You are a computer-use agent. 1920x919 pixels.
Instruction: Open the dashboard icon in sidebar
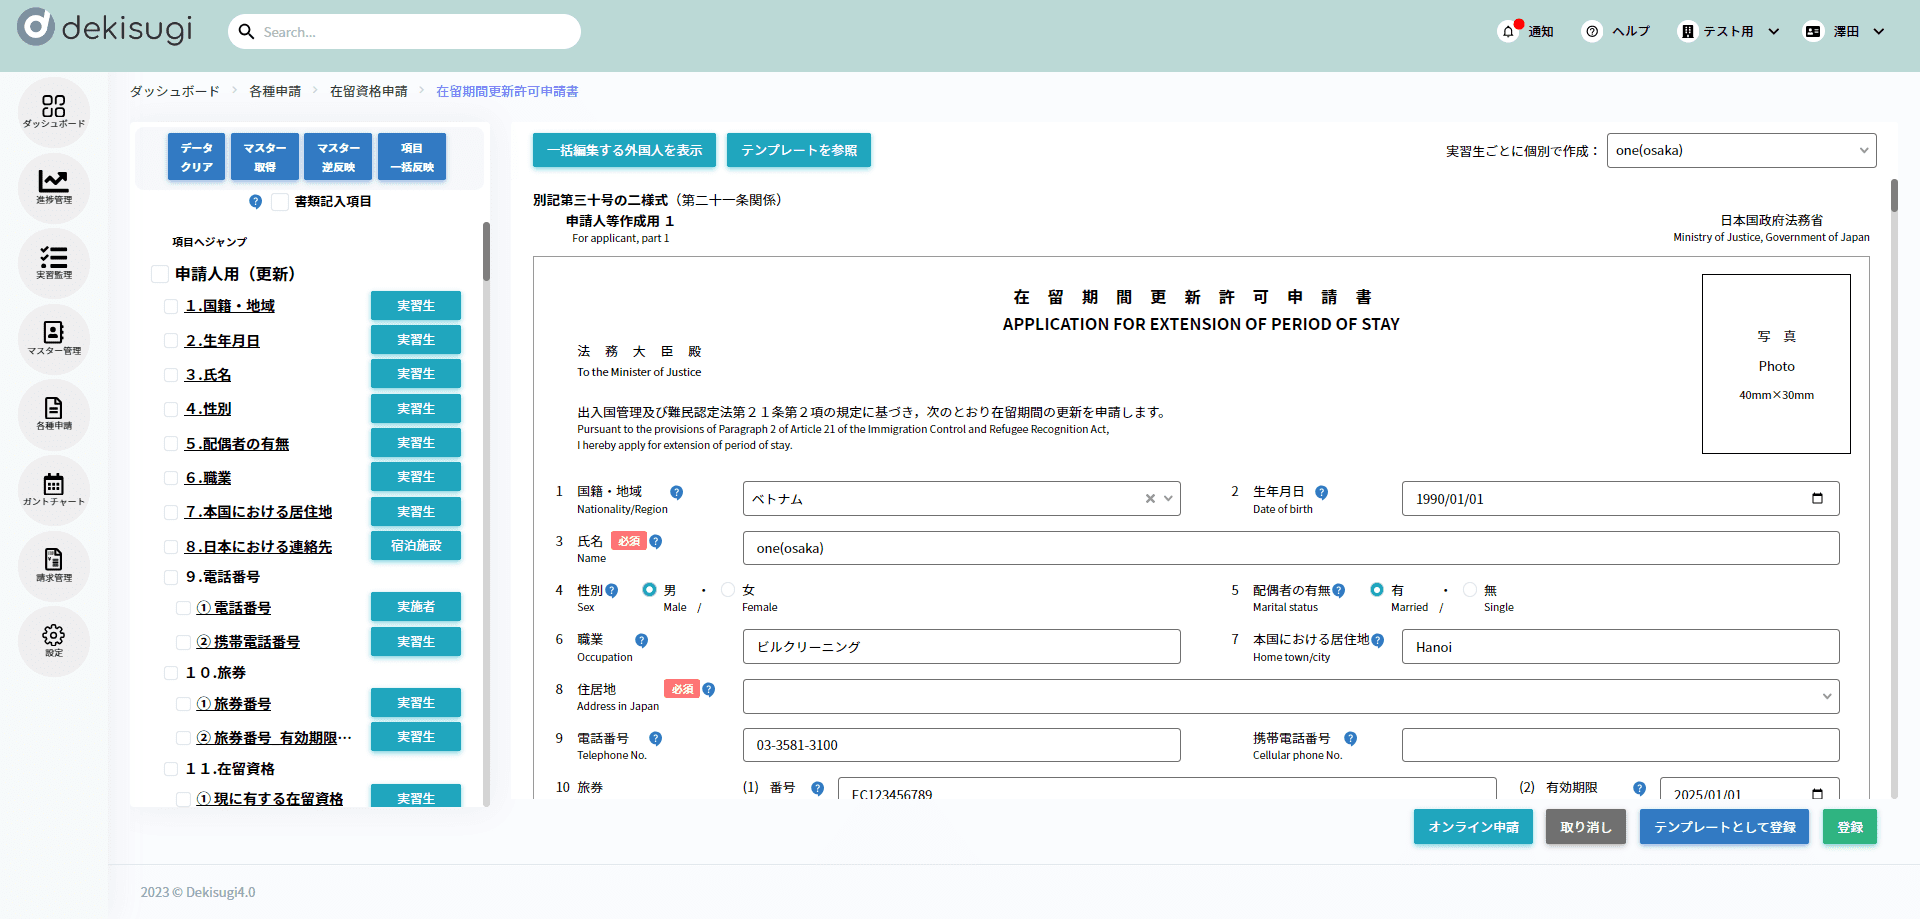click(x=54, y=110)
